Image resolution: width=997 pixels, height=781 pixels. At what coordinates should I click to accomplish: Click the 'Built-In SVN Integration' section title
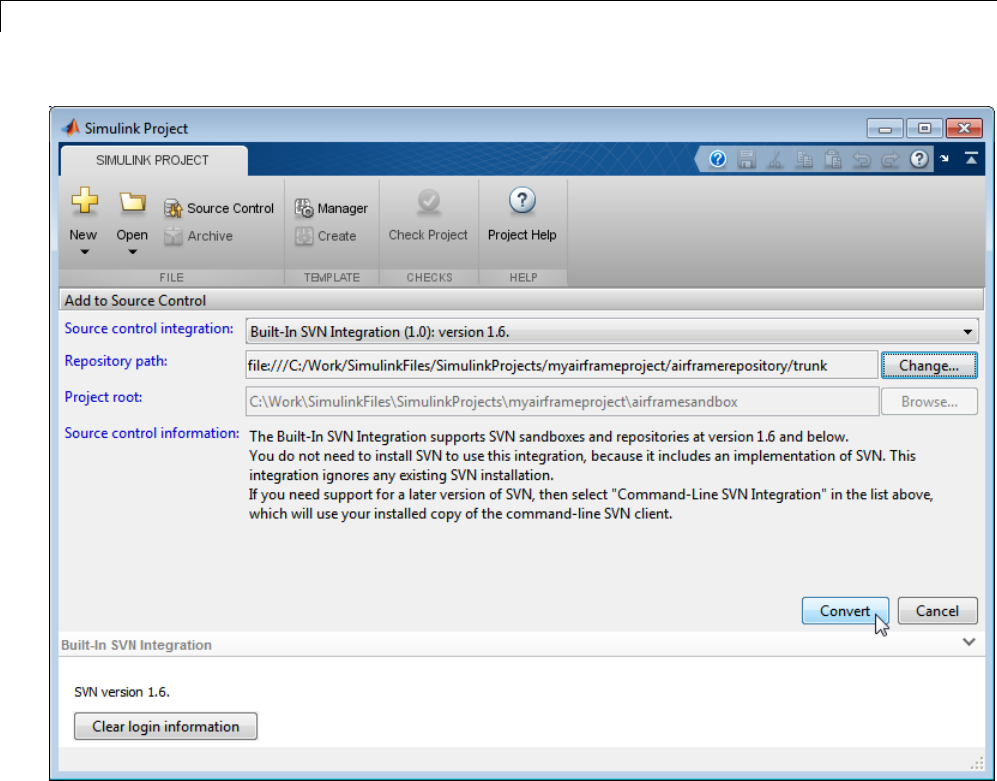pos(136,645)
